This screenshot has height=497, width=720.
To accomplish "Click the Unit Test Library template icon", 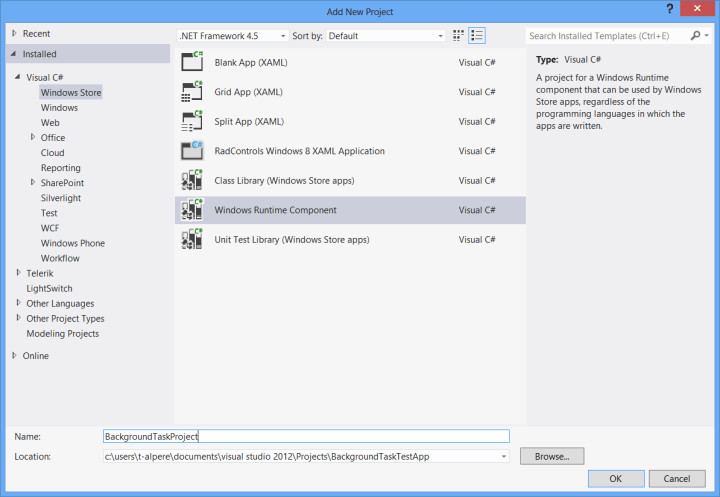I will pyautogui.click(x=191, y=240).
